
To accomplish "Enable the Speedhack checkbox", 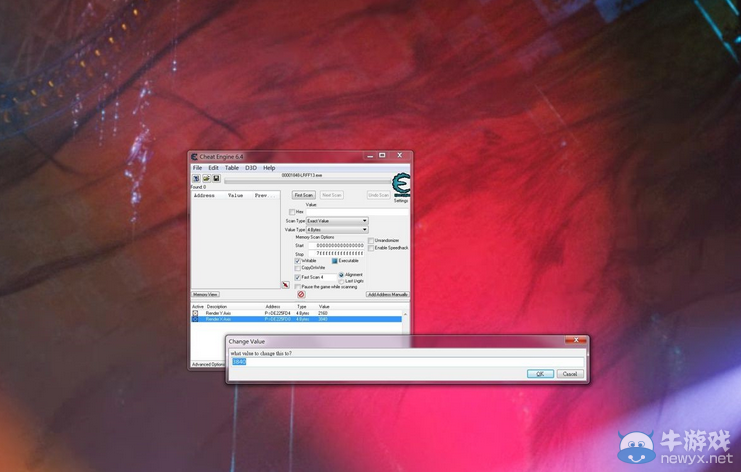I will pyautogui.click(x=371, y=248).
